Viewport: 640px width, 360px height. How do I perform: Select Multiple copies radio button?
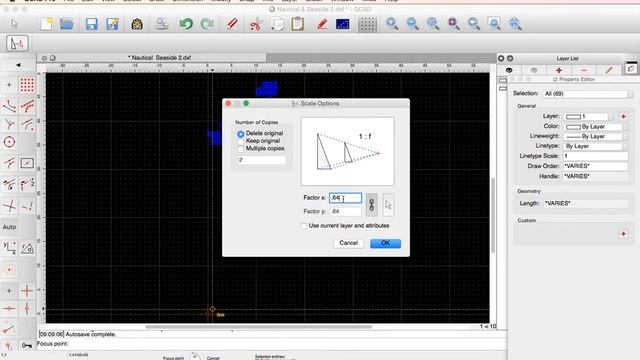pyautogui.click(x=240, y=149)
